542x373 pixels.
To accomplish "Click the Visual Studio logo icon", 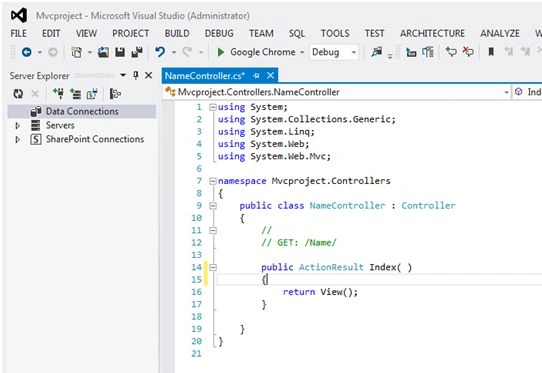I will tap(19, 16).
